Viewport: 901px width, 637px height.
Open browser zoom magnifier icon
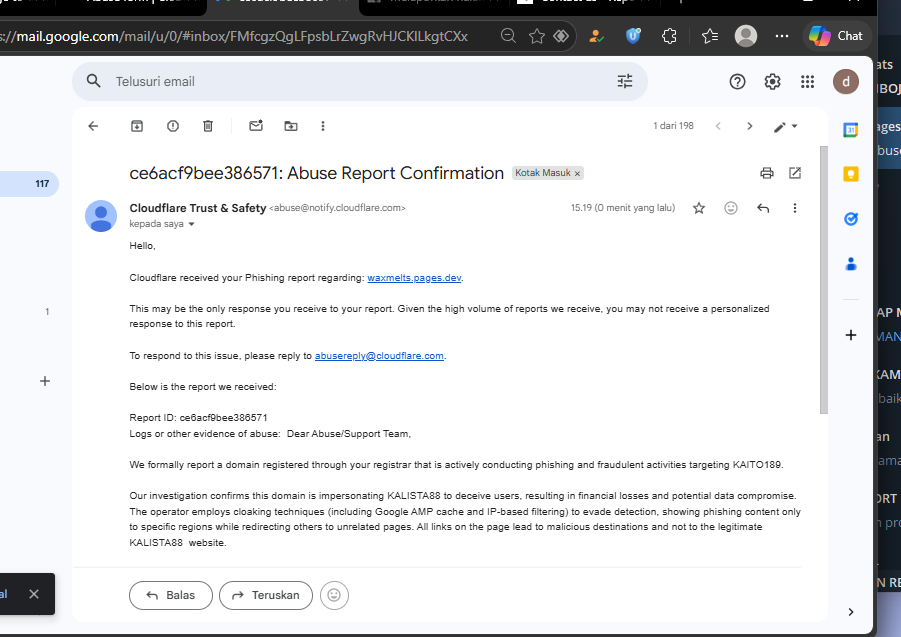[508, 36]
